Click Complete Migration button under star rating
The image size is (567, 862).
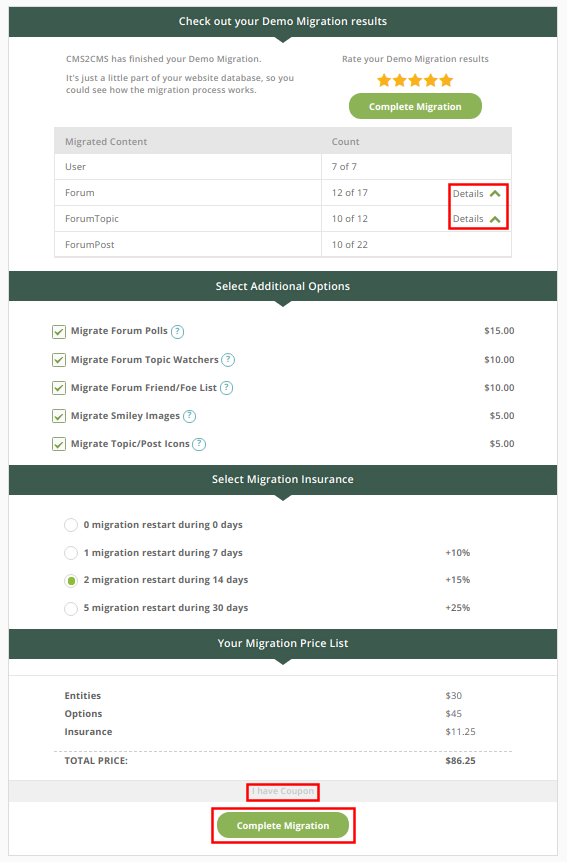tap(415, 107)
